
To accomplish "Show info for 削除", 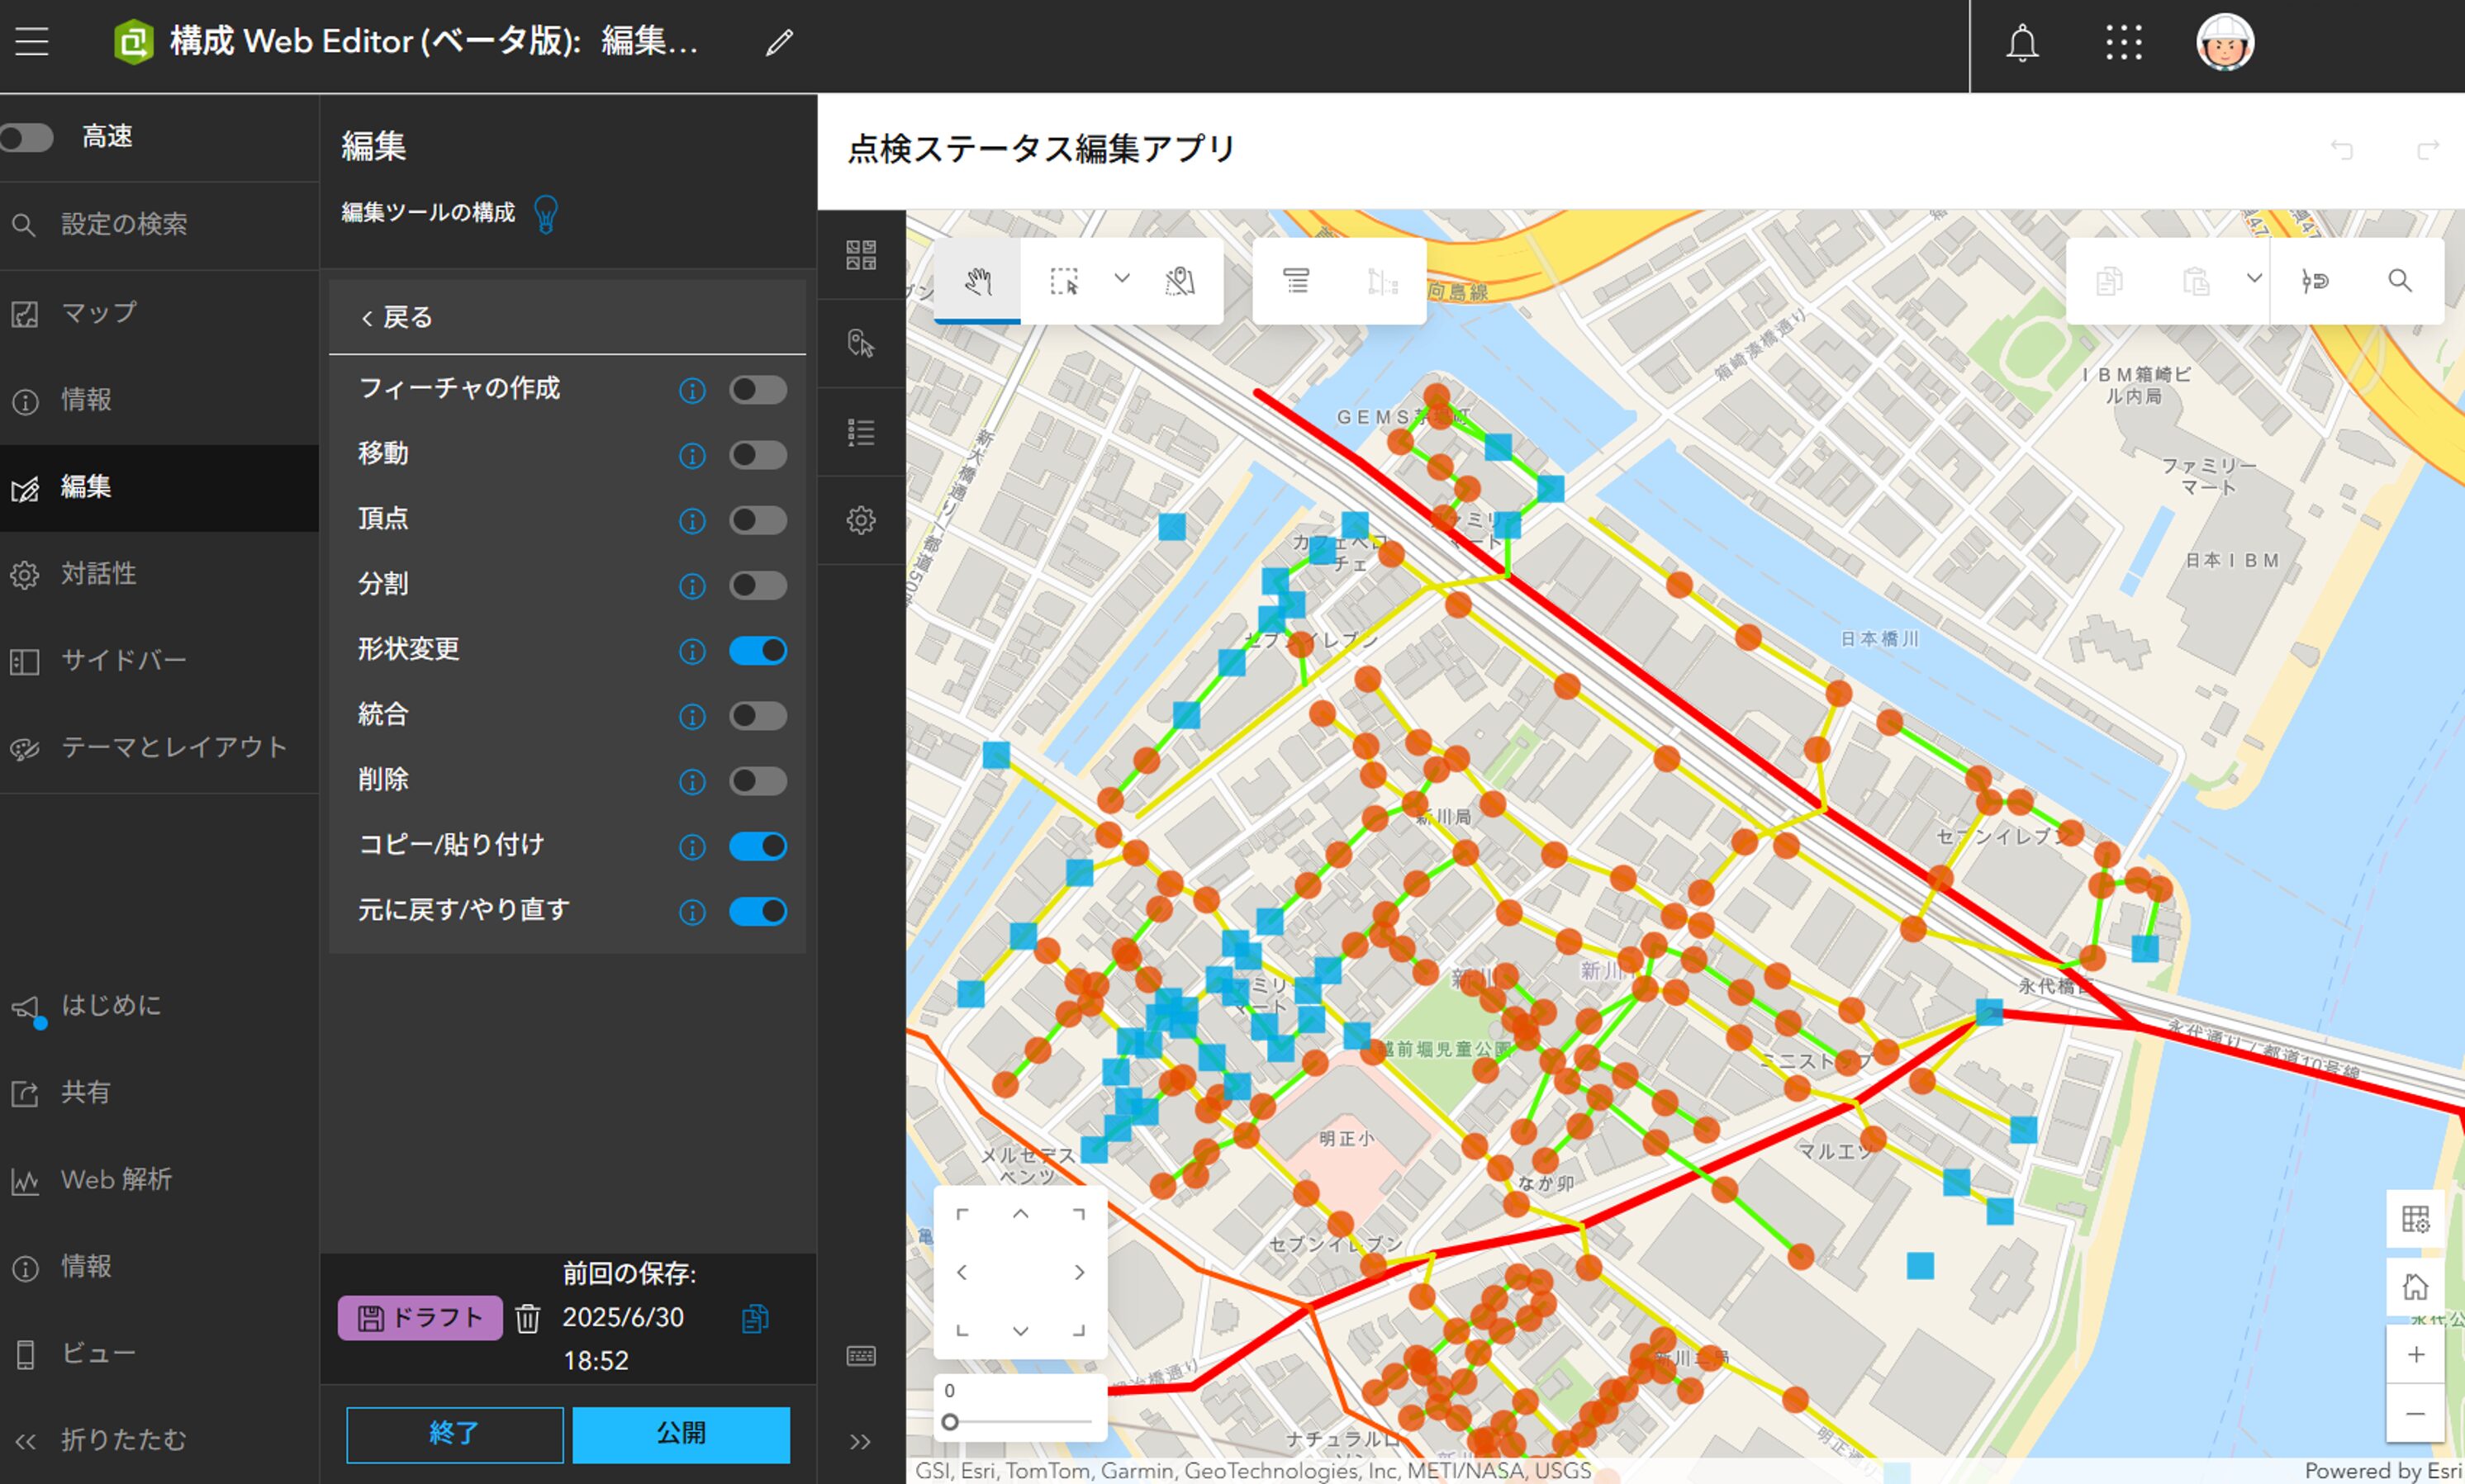I will pos(692,782).
